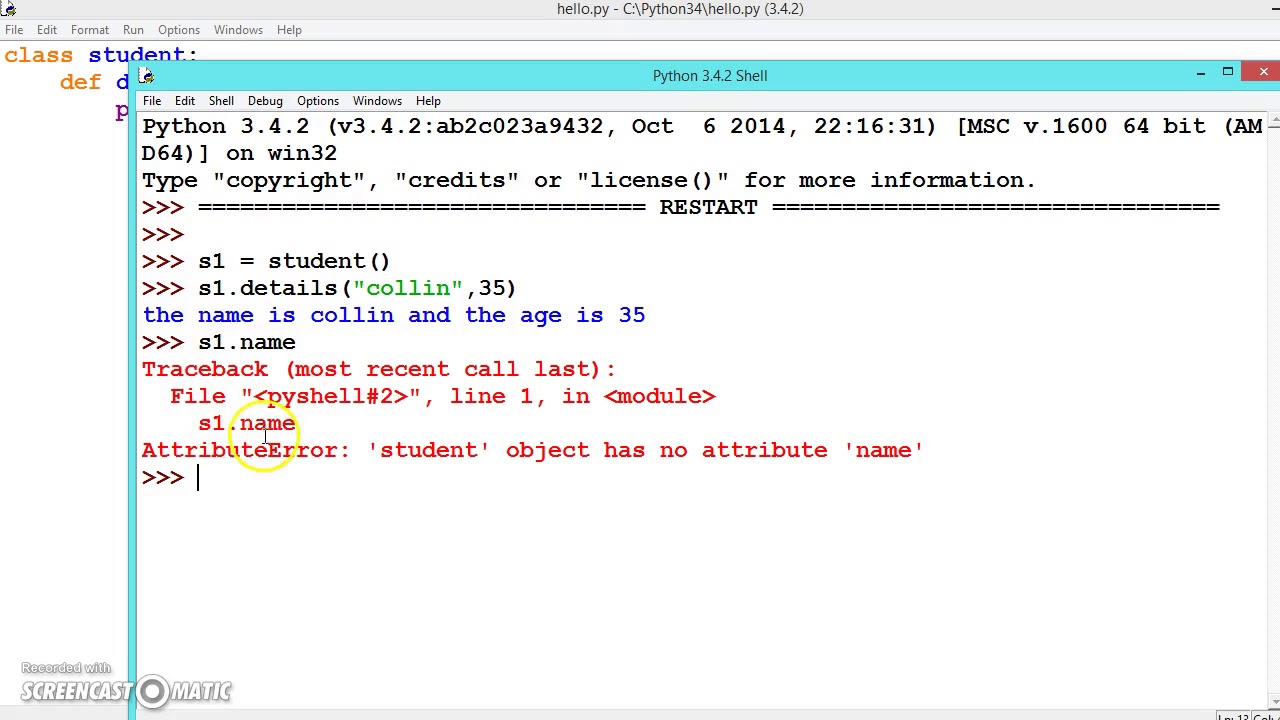This screenshot has width=1280, height=720.
Task: Close the Python 3.4.2 Shell window
Action: pos(1263,72)
